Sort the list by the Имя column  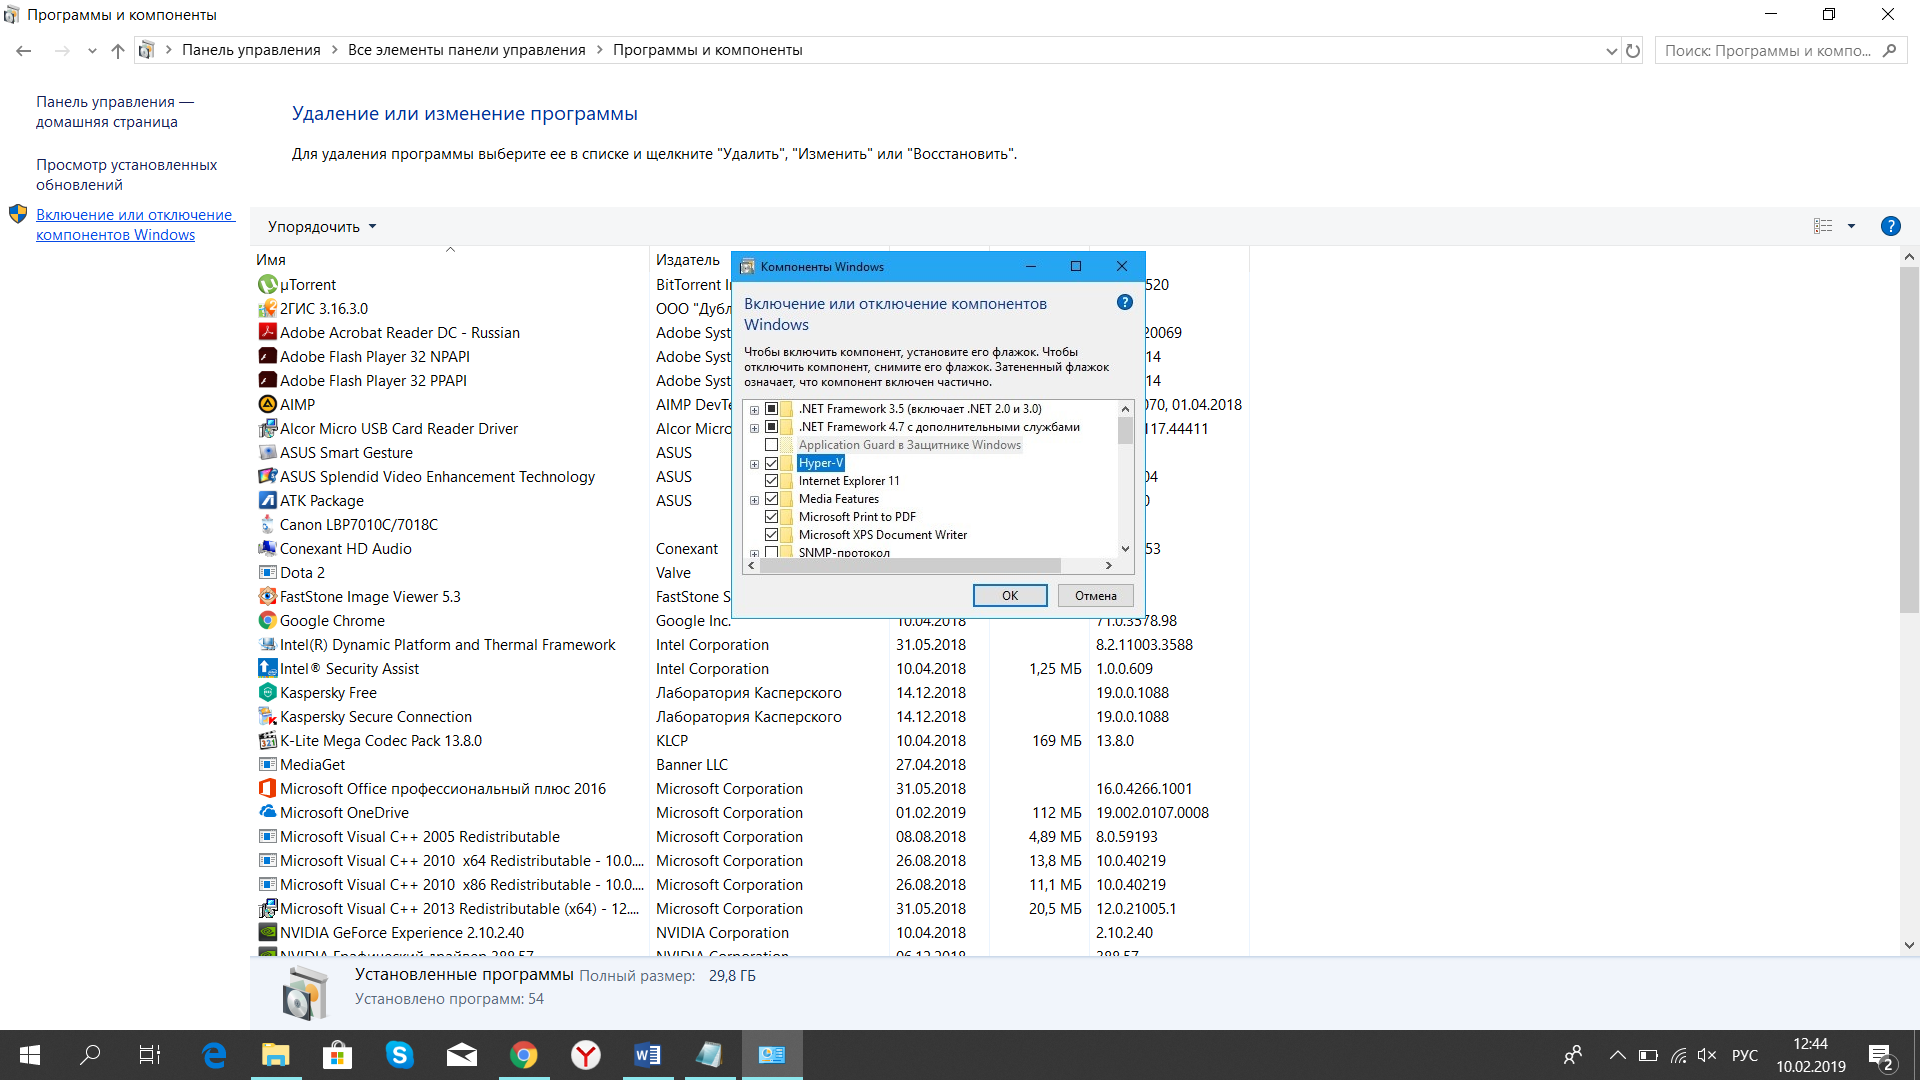pyautogui.click(x=271, y=260)
